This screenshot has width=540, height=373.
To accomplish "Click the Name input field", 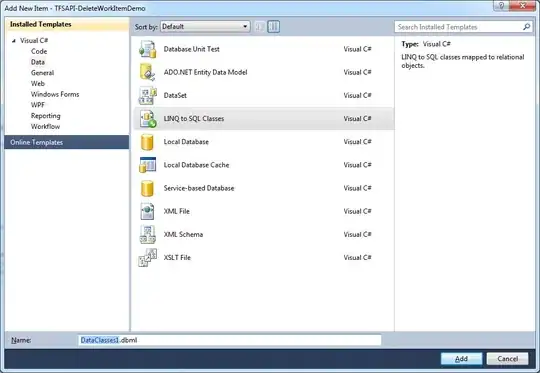I will (229, 340).
